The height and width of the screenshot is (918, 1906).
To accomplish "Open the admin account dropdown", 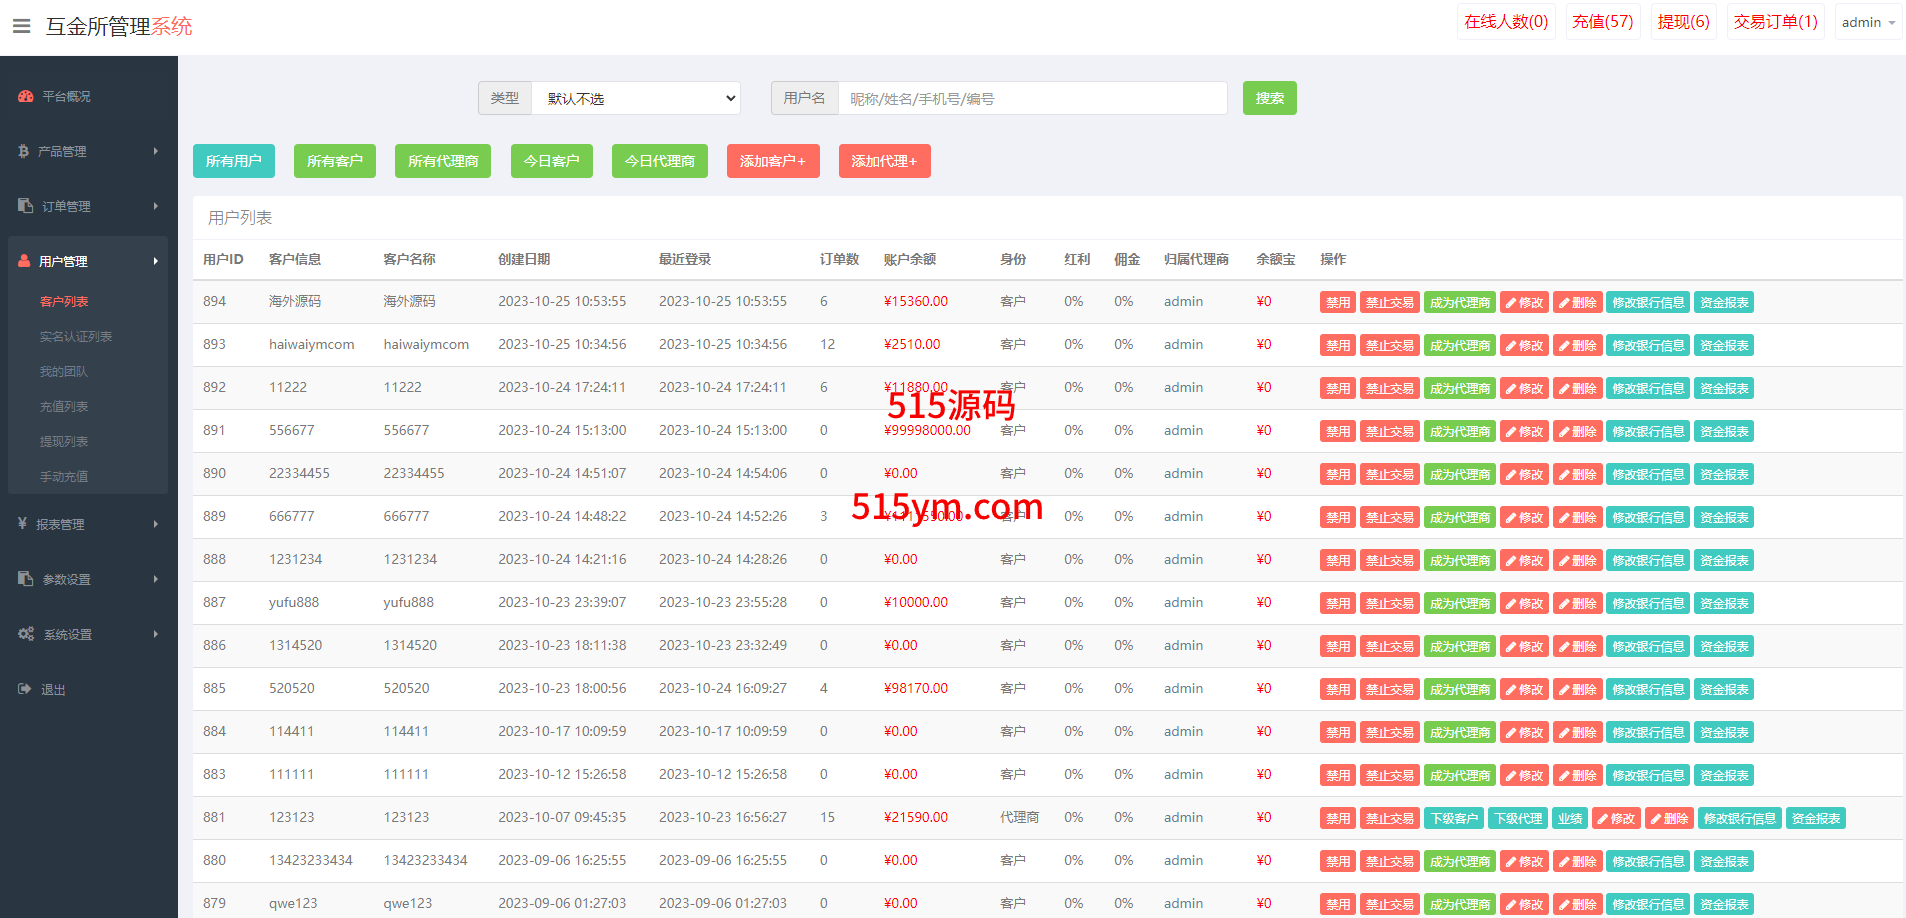I will (1868, 22).
